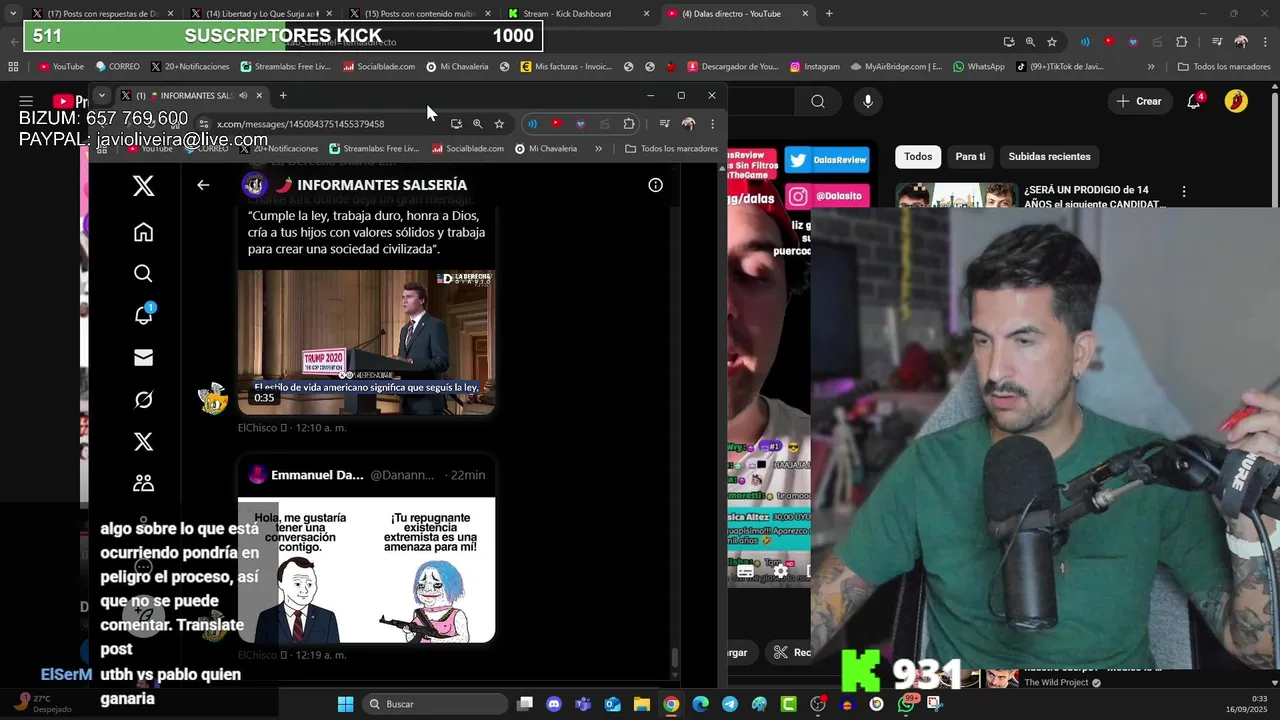Image resolution: width=1280 pixels, height=720 pixels.
Task: Open X messages envelope icon
Action: click(x=143, y=358)
